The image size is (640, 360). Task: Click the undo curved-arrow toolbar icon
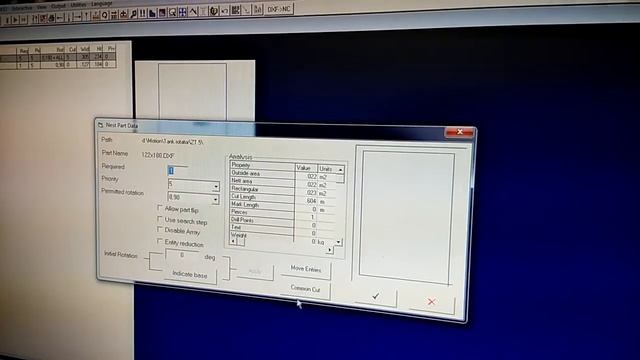pyautogui.click(x=224, y=11)
